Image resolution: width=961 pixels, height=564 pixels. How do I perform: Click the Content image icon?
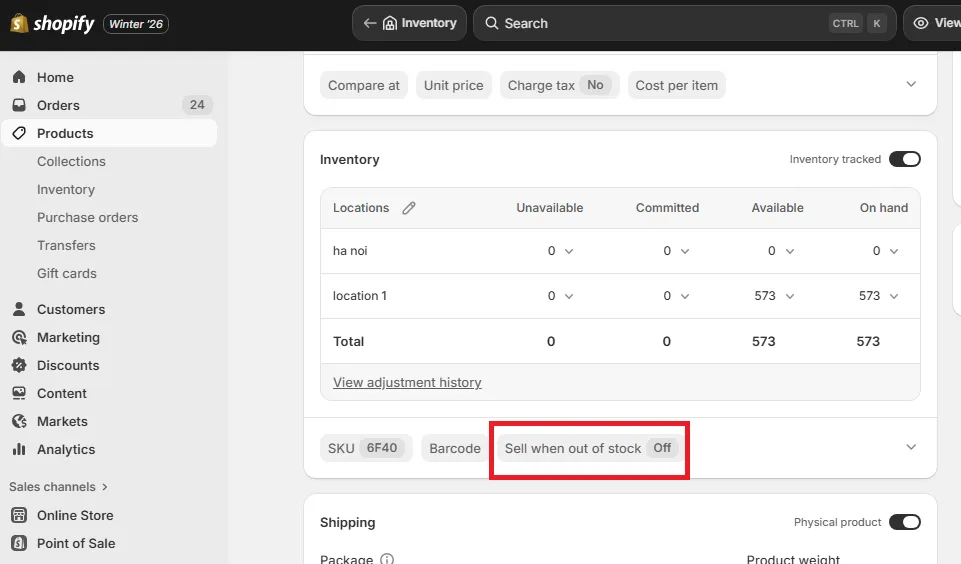tap(19, 393)
